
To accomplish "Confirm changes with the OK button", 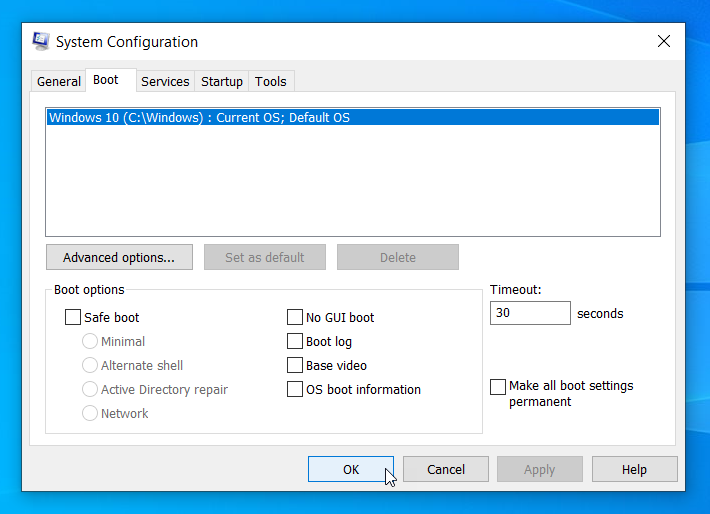I will click(x=350, y=469).
